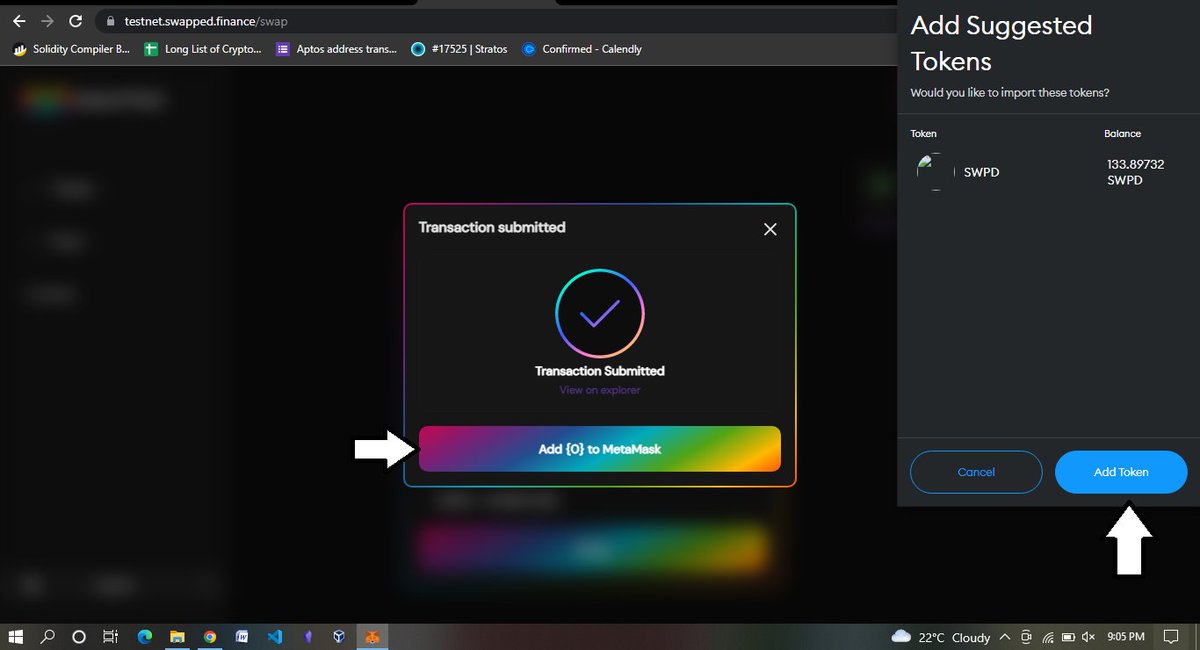The image size is (1200, 650).
Task: Open the Long List of Crypto bookmark
Action: [202, 49]
